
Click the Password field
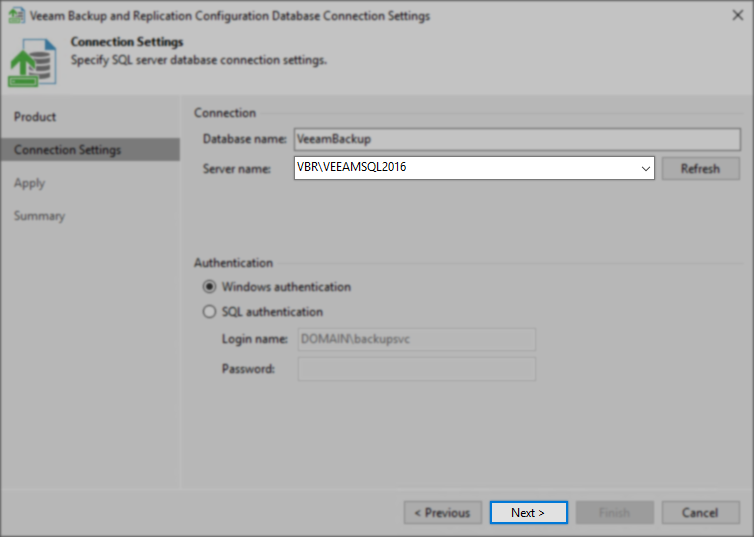point(416,369)
